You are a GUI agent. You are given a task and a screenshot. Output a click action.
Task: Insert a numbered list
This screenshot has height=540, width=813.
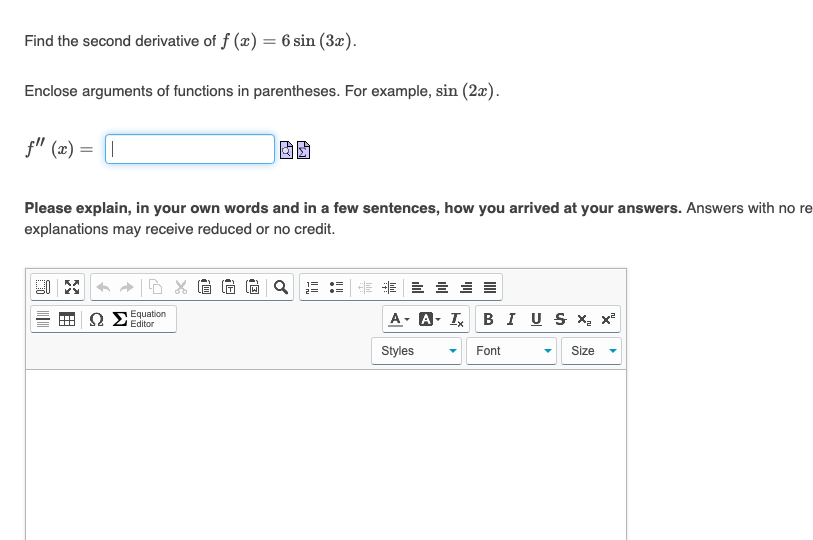312,287
